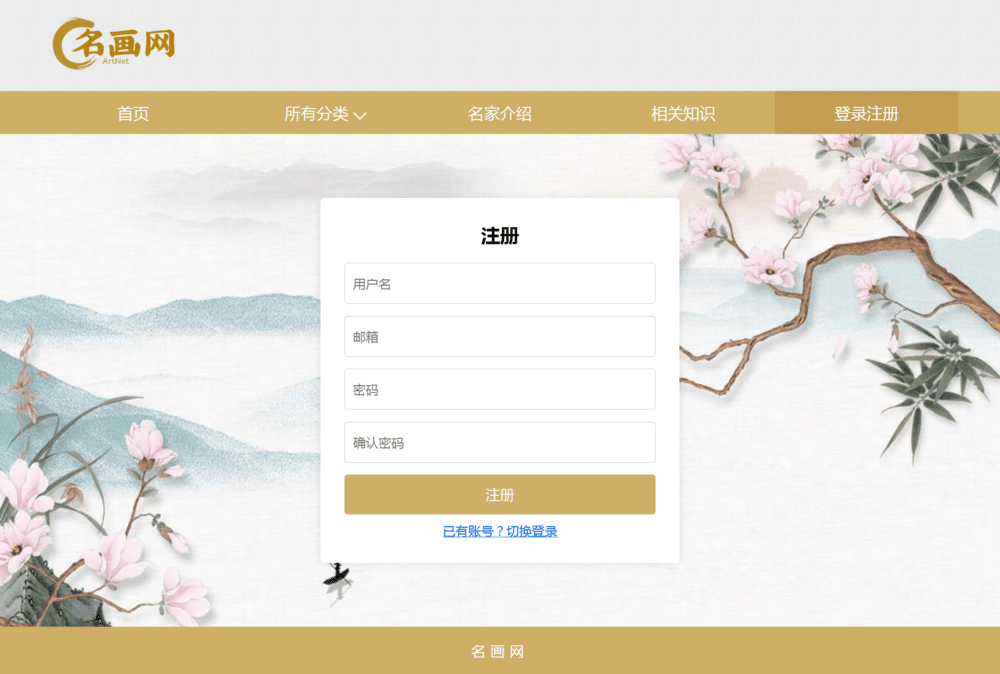This screenshot has height=674, width=1000.
Task: Submit with the gold 注册 button
Action: 499,494
